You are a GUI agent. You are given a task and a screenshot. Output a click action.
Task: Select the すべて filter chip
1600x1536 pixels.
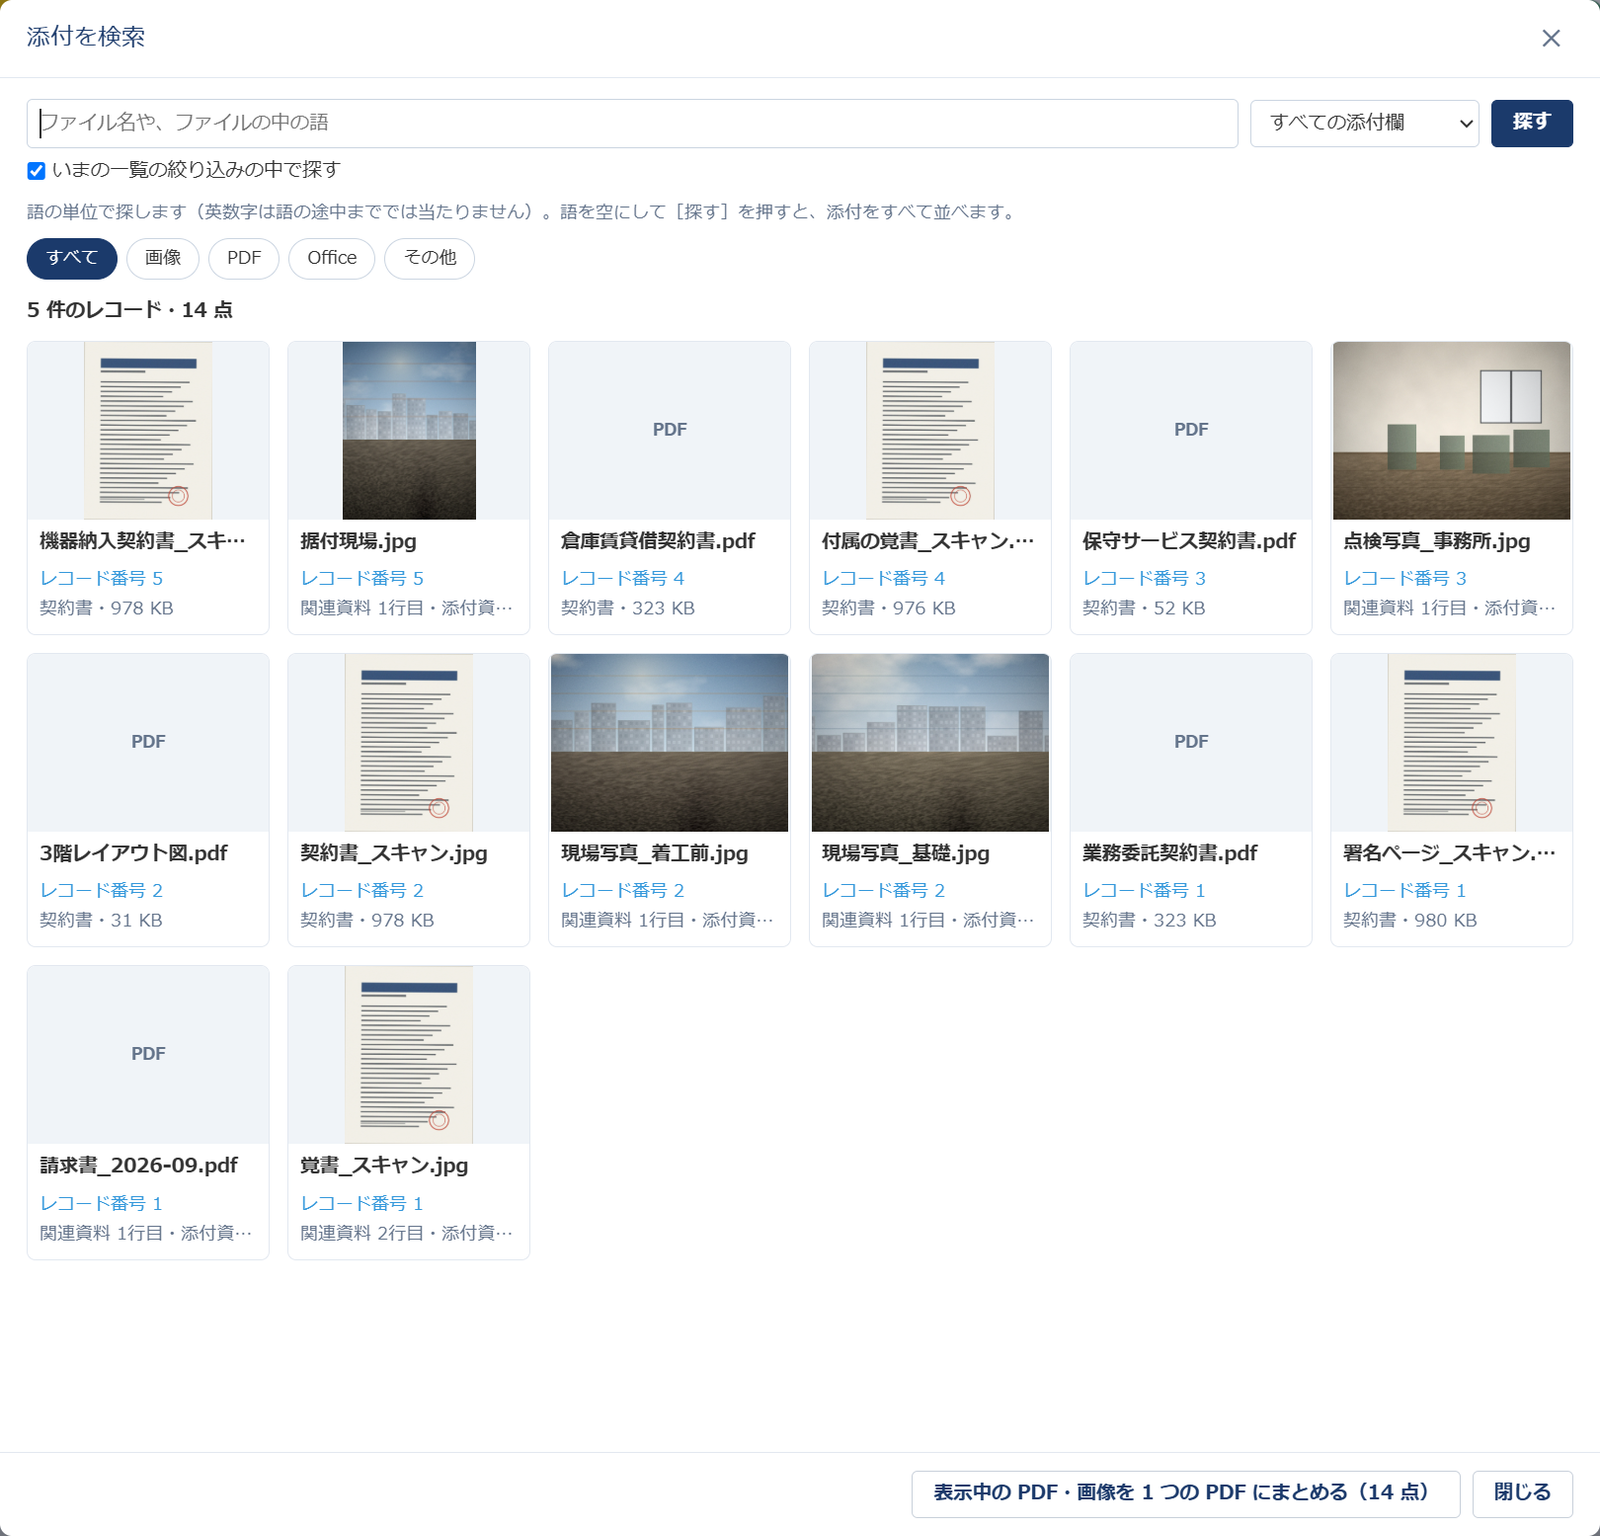point(72,258)
